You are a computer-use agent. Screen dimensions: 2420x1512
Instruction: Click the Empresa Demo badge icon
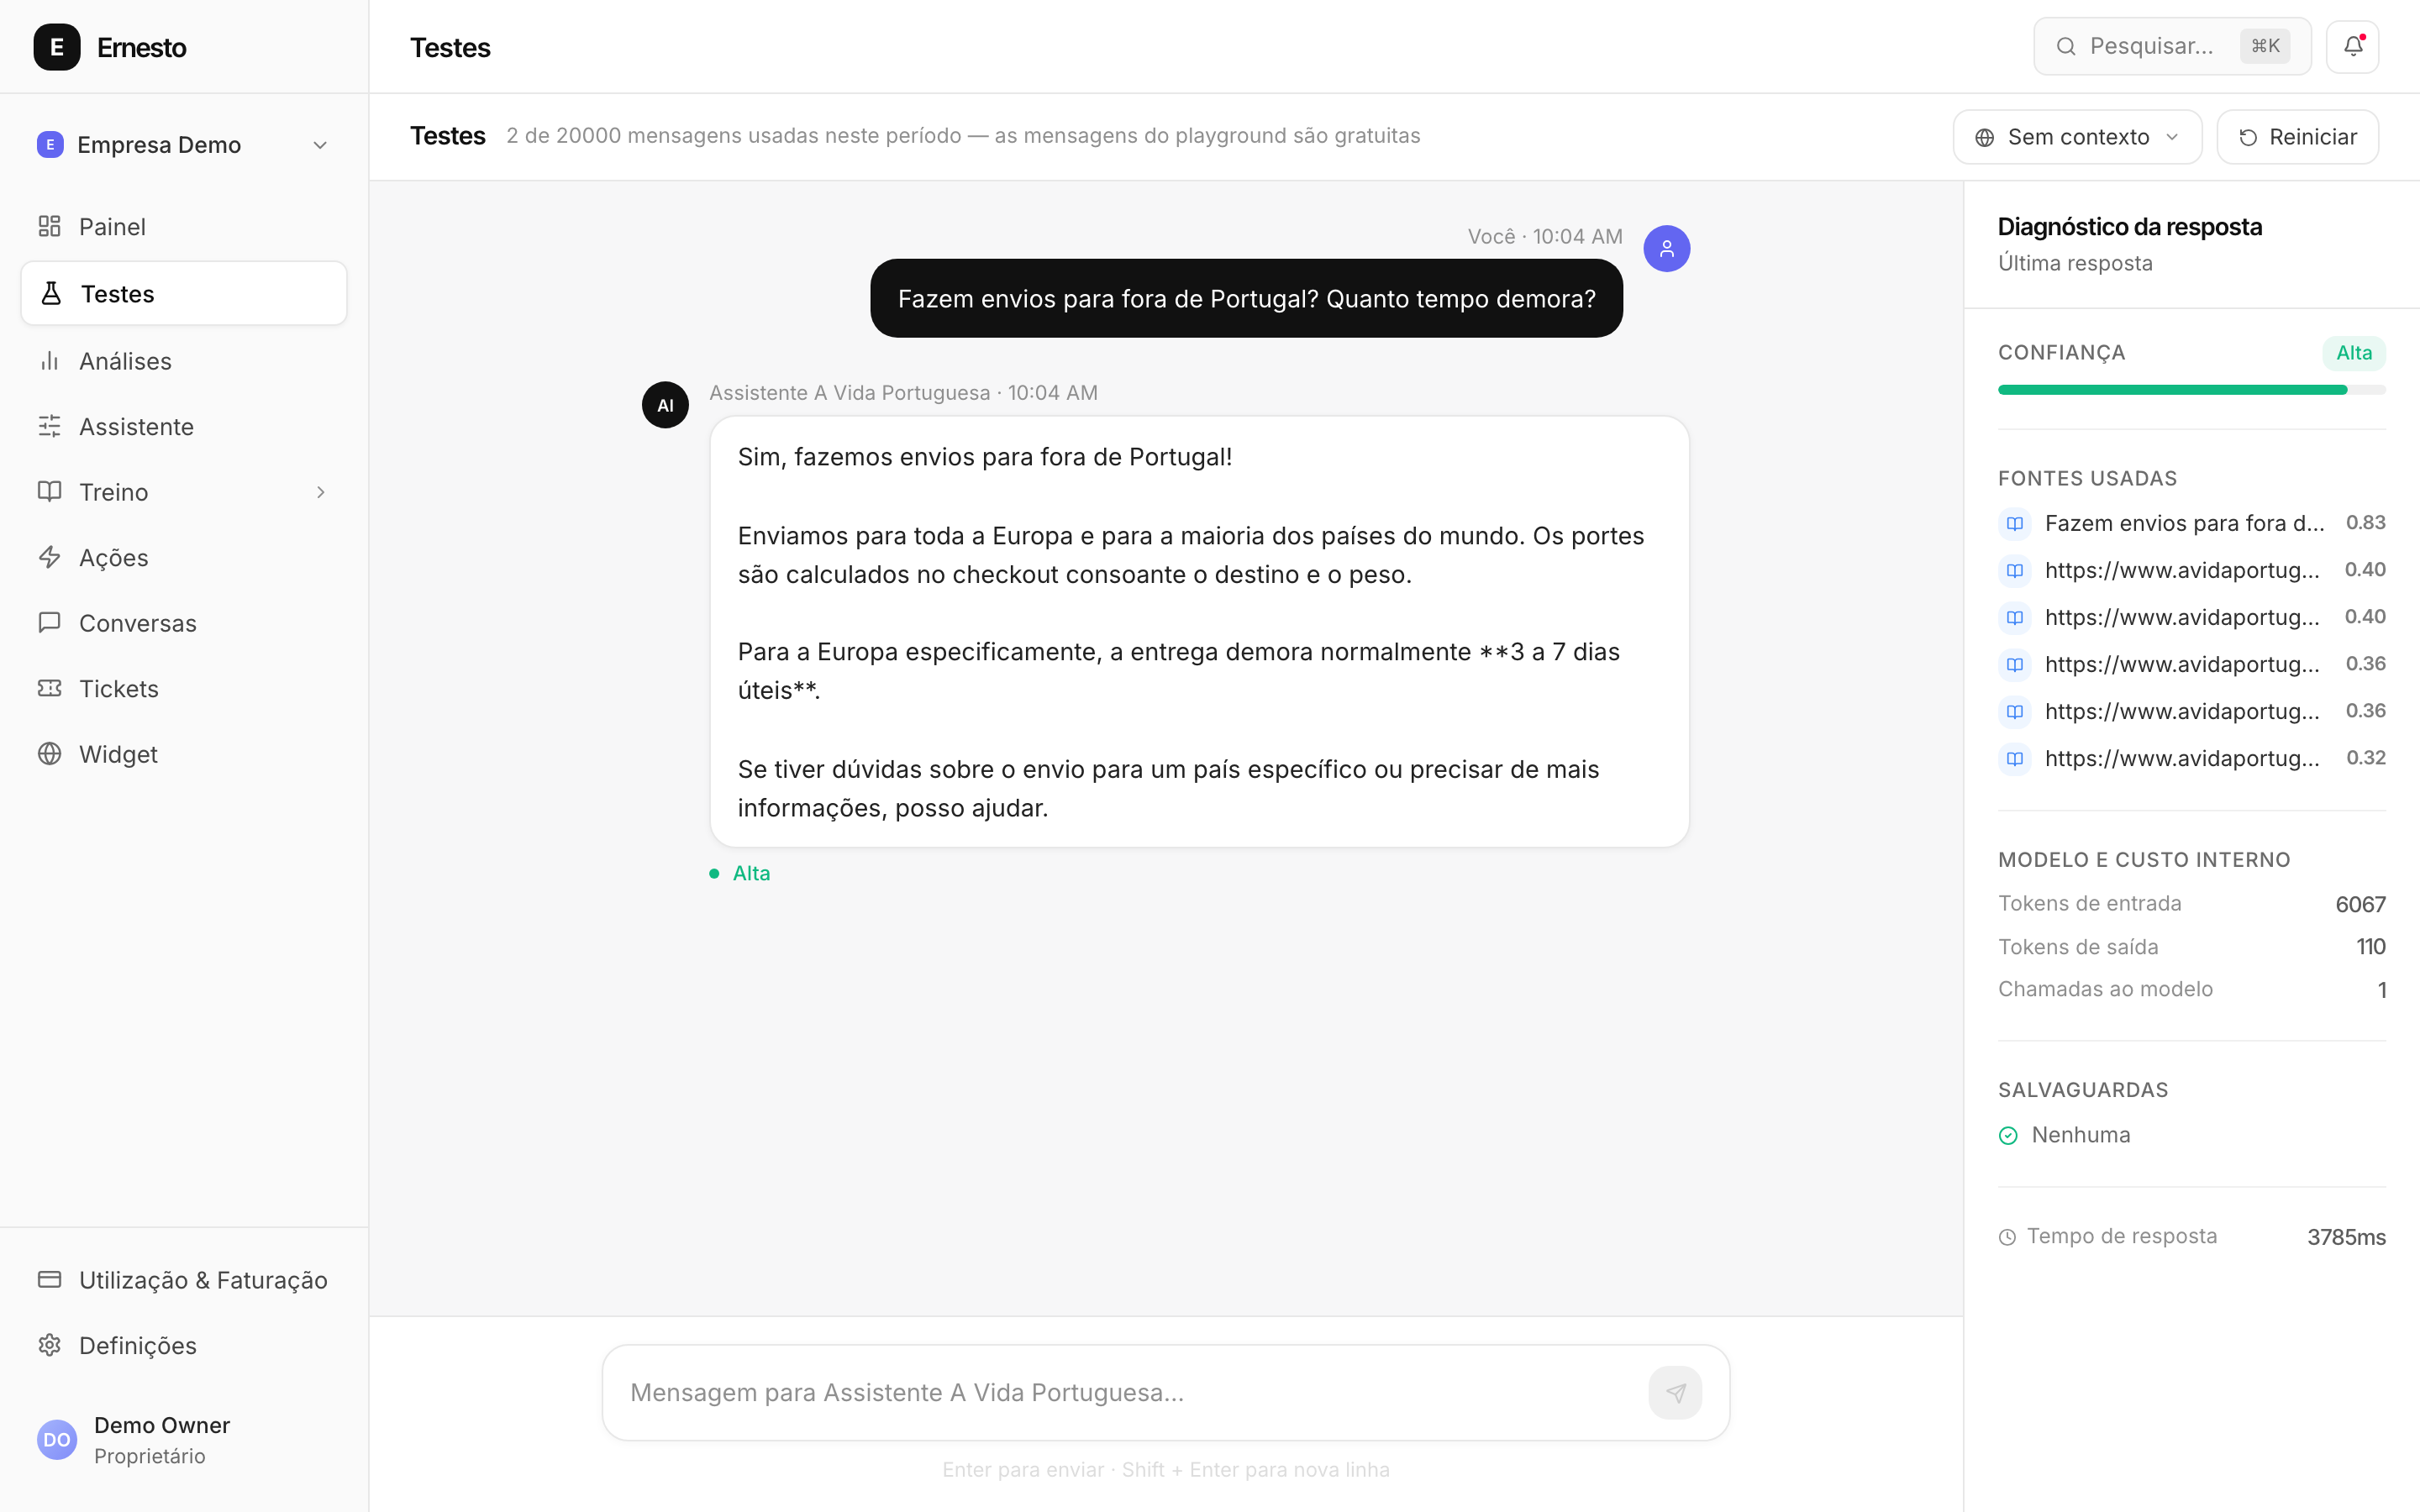pyautogui.click(x=50, y=144)
